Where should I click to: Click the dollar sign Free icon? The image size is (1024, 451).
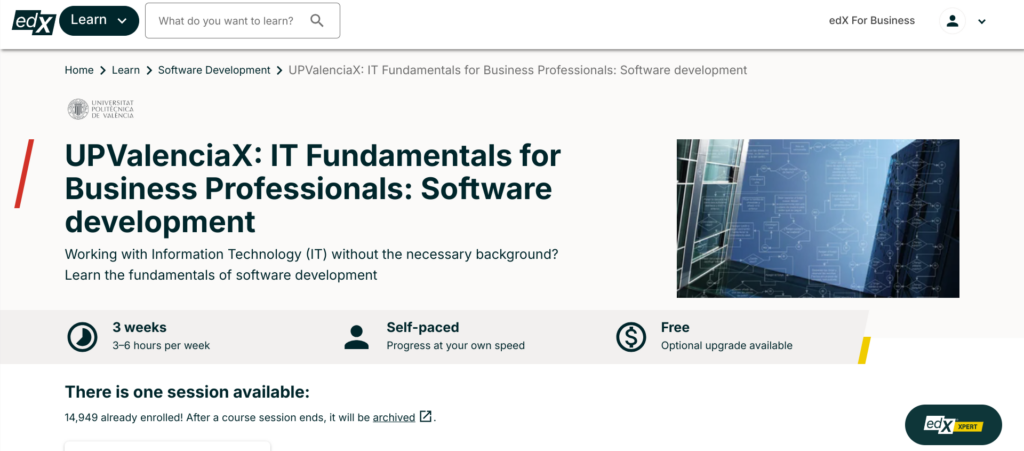coord(631,337)
